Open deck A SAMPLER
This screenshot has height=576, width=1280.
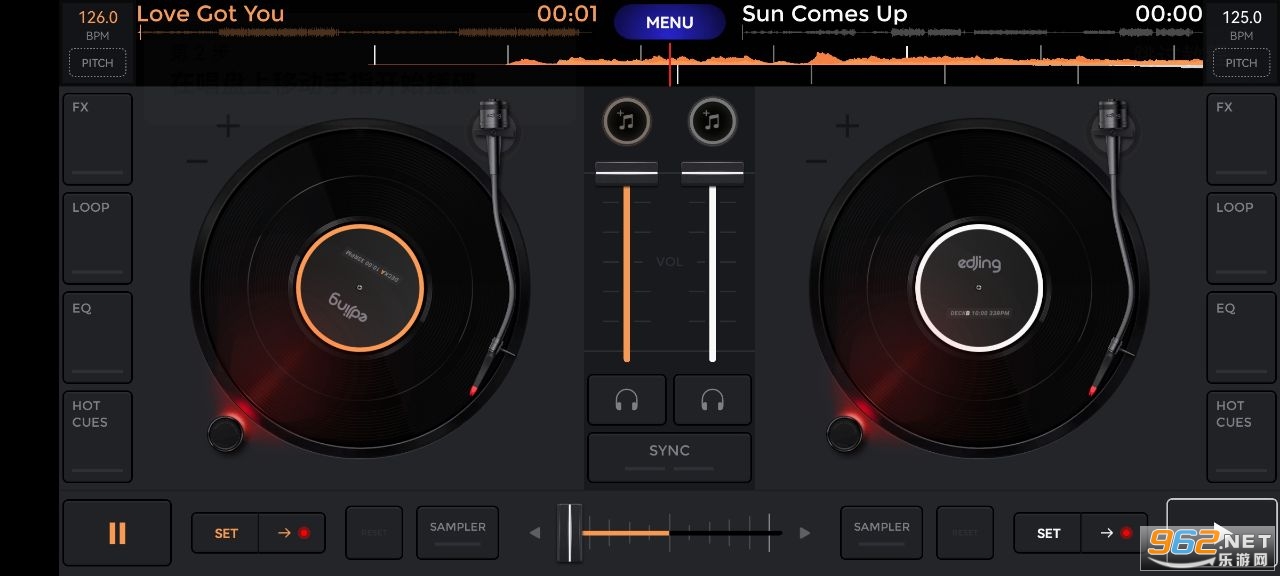pyautogui.click(x=458, y=532)
